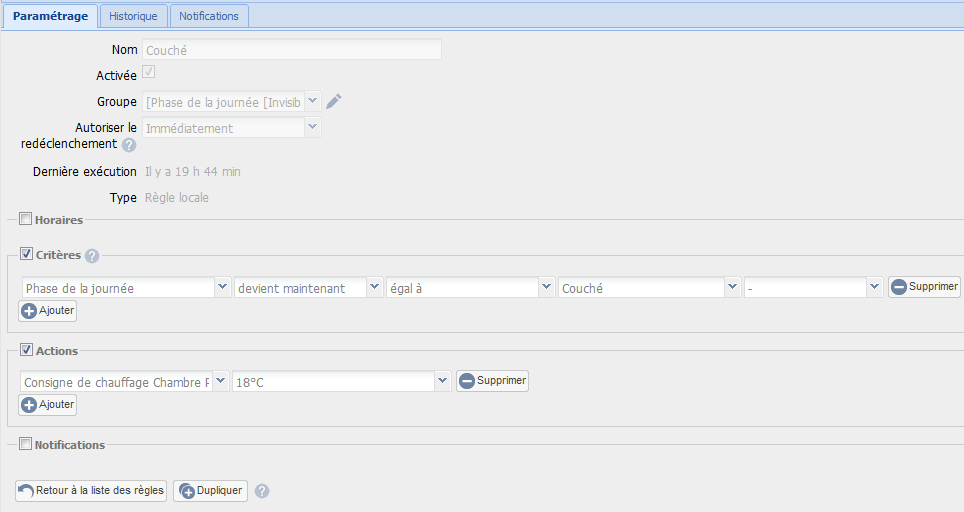Return to rules list with Retour button
The height and width of the screenshot is (512, 964).
click(91, 491)
